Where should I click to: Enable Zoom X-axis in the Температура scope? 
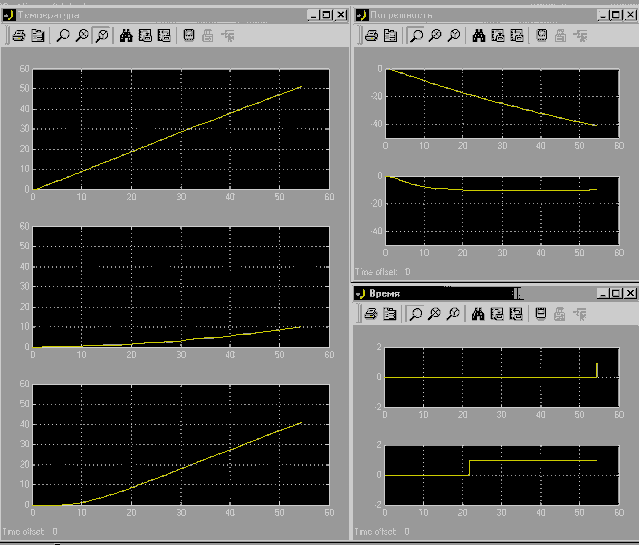[82, 36]
